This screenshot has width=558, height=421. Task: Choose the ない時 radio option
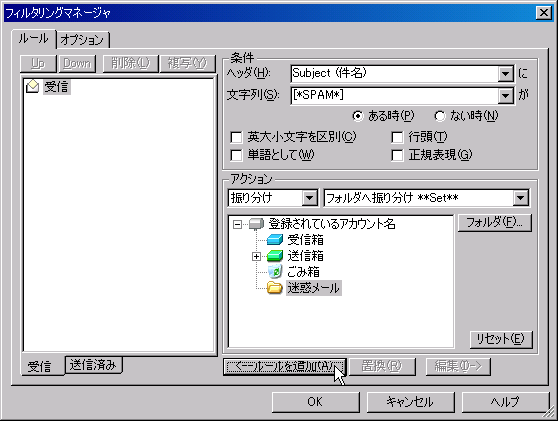(440, 116)
